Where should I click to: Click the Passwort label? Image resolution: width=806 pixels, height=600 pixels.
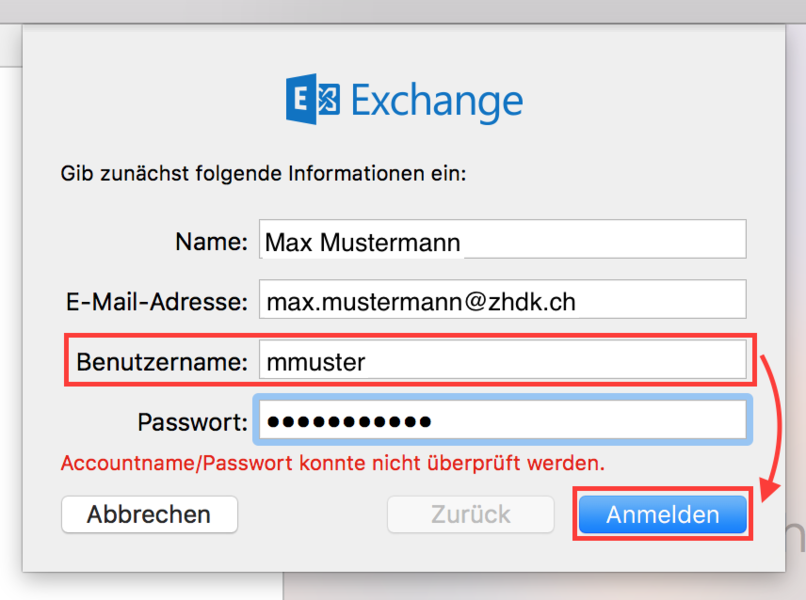click(193, 421)
